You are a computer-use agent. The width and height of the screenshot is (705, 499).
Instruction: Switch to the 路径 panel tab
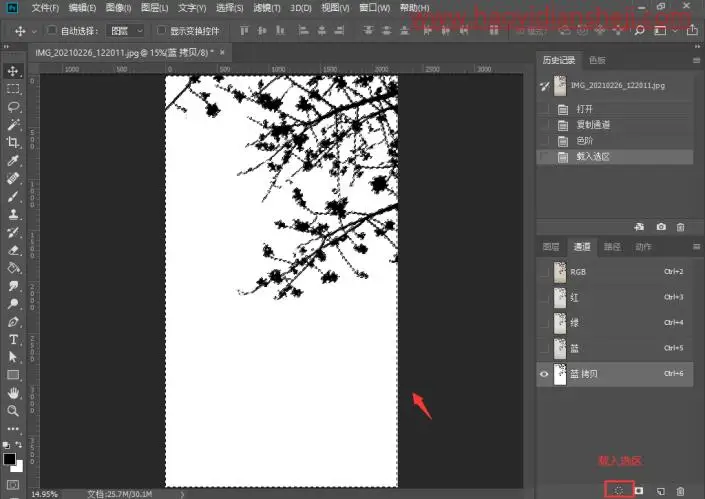(x=612, y=247)
